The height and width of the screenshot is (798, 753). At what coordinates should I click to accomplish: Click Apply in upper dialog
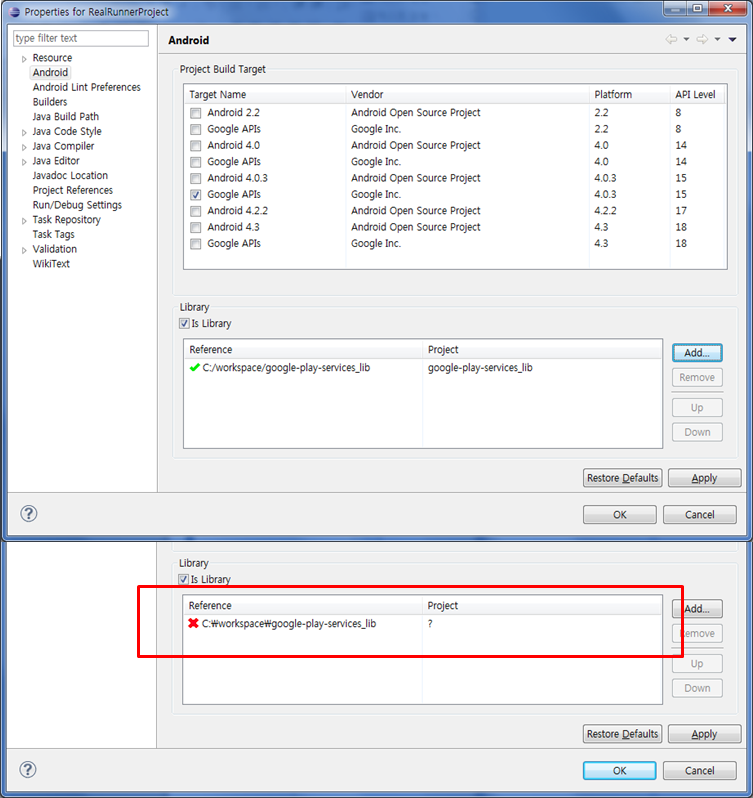tap(704, 478)
